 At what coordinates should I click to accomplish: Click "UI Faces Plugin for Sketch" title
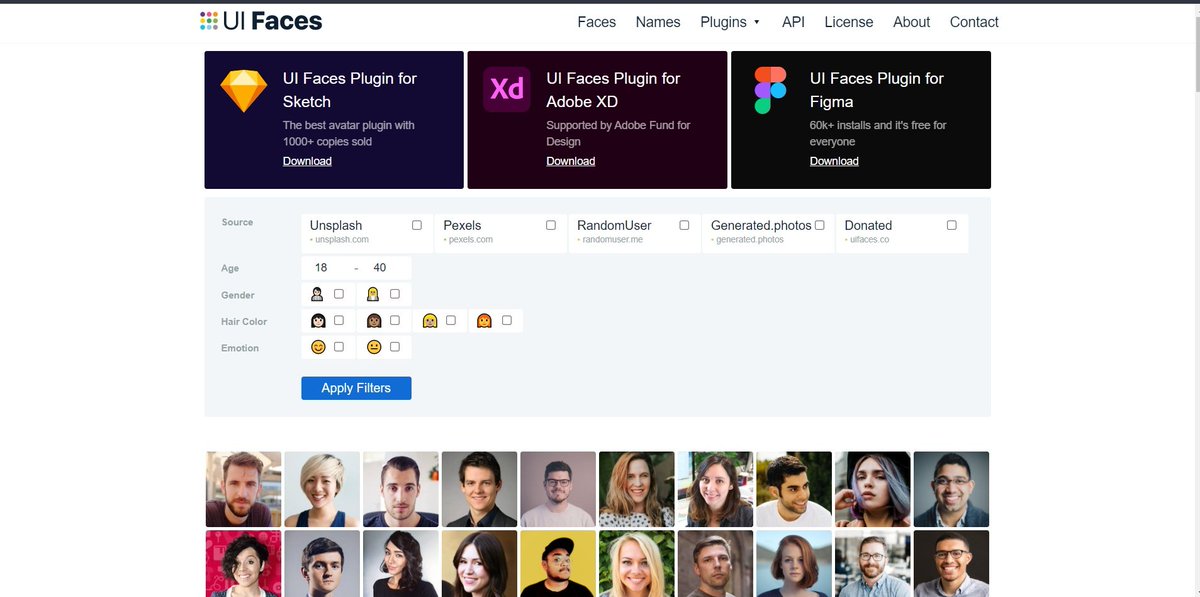[x=350, y=90]
